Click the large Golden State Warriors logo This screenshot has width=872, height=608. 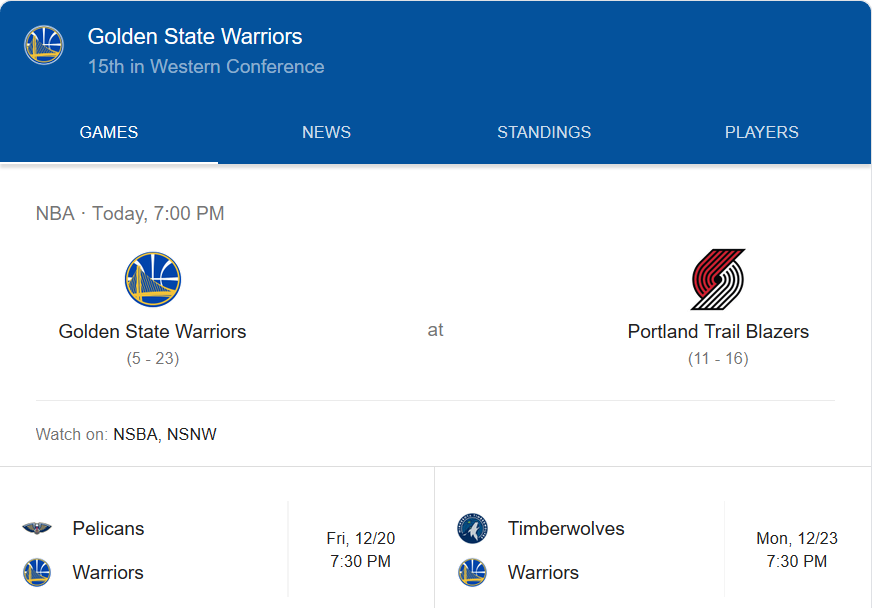152,279
